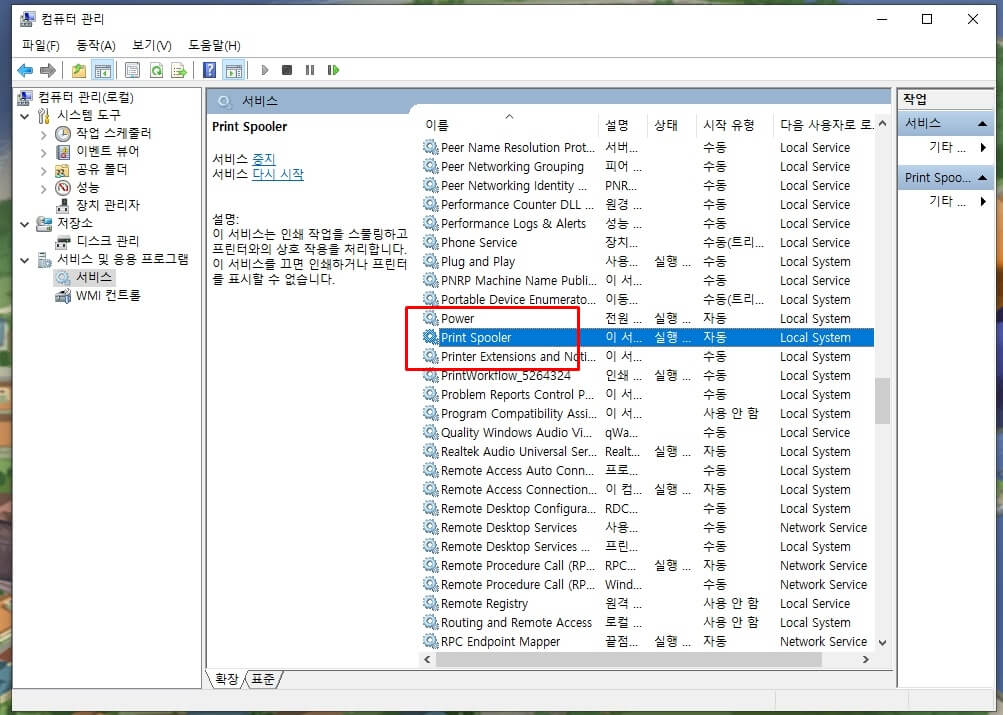Click the 성능 tree icon
The image size is (1003, 715).
pyautogui.click(x=63, y=187)
